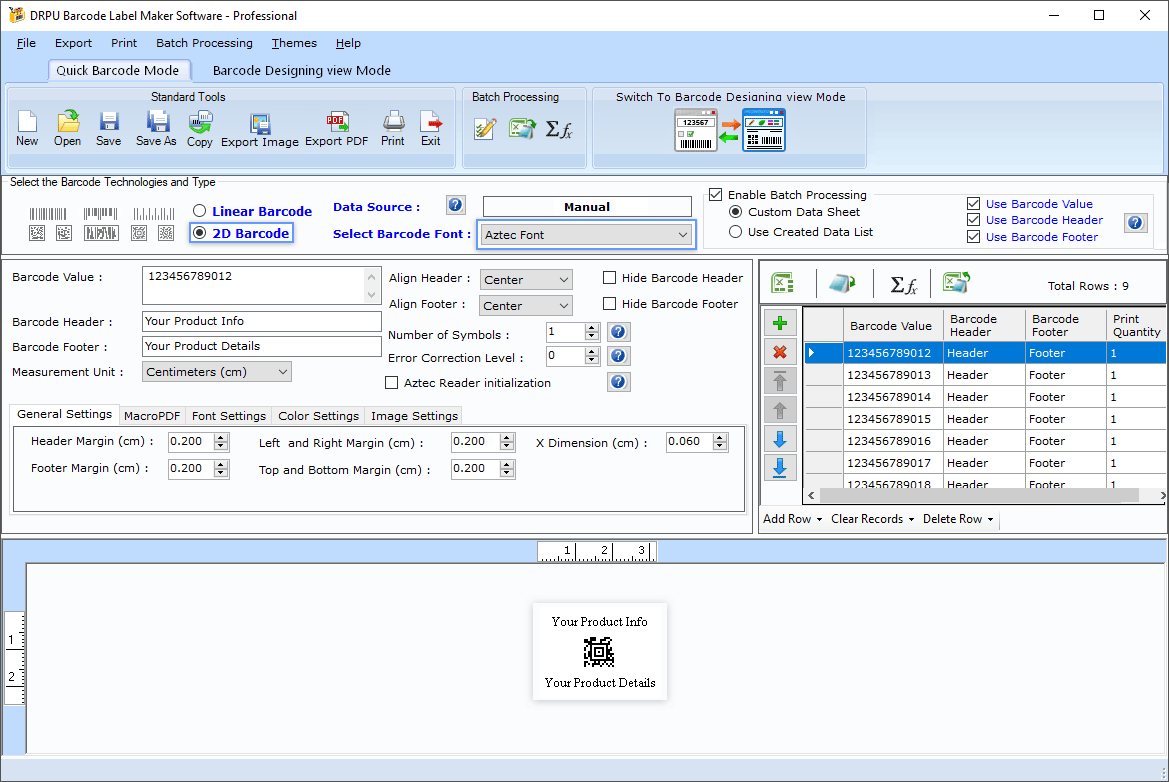The height and width of the screenshot is (782, 1169).
Task: Select the Linear Barcode radio button
Action: pos(199,211)
